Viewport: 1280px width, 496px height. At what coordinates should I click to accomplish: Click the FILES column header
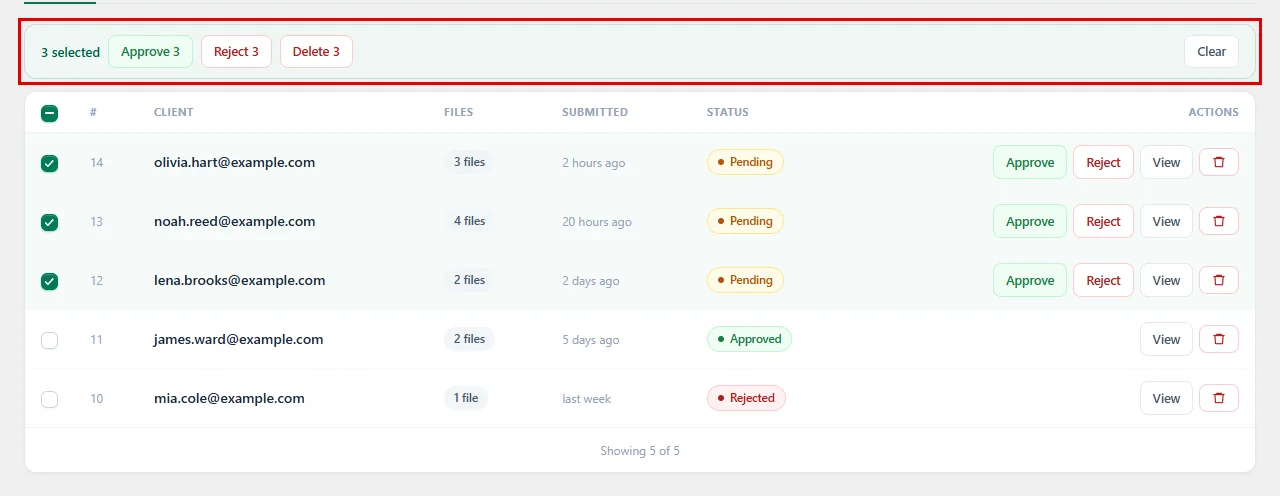[459, 112]
